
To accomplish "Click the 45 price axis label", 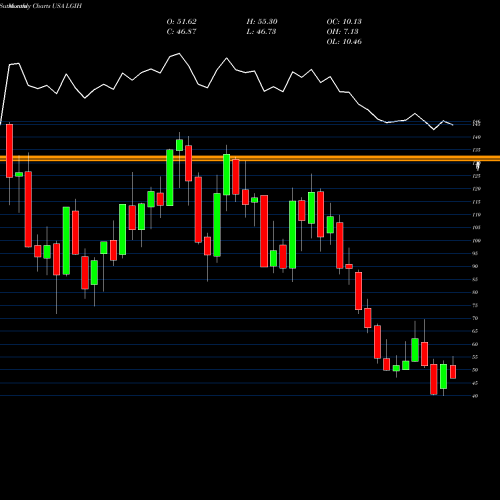I will click(x=476, y=383).
